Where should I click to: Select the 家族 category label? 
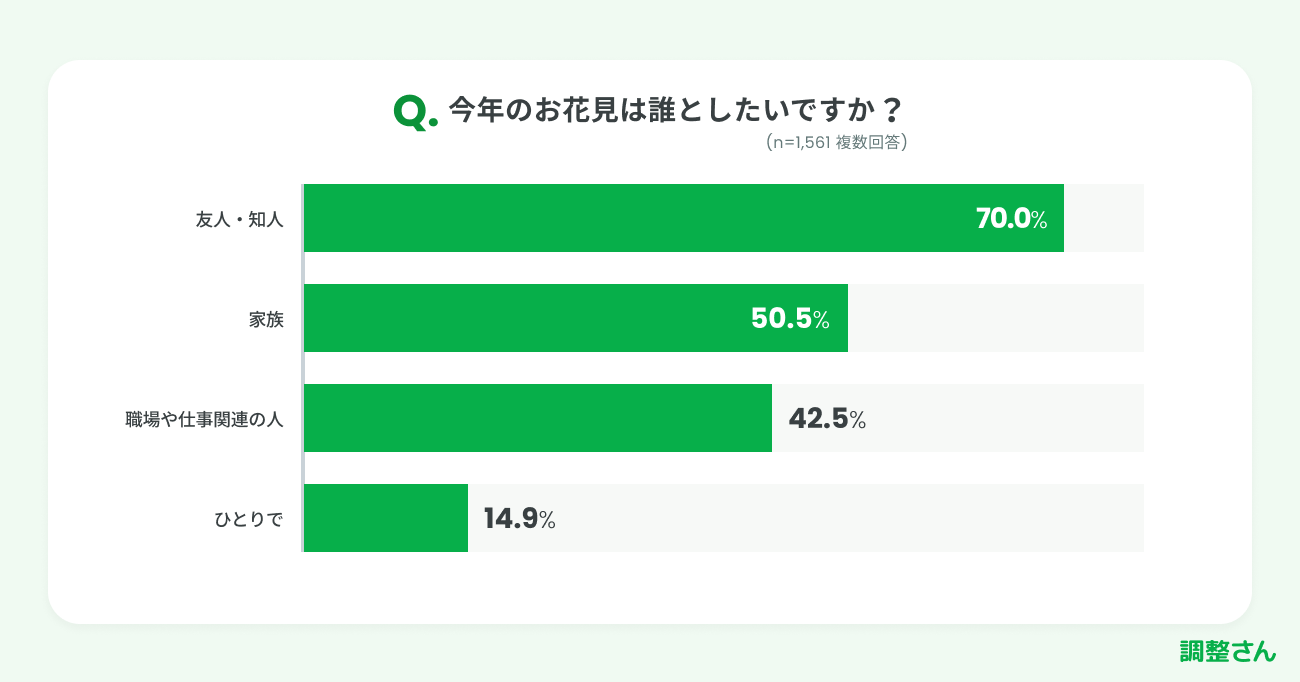(x=266, y=319)
